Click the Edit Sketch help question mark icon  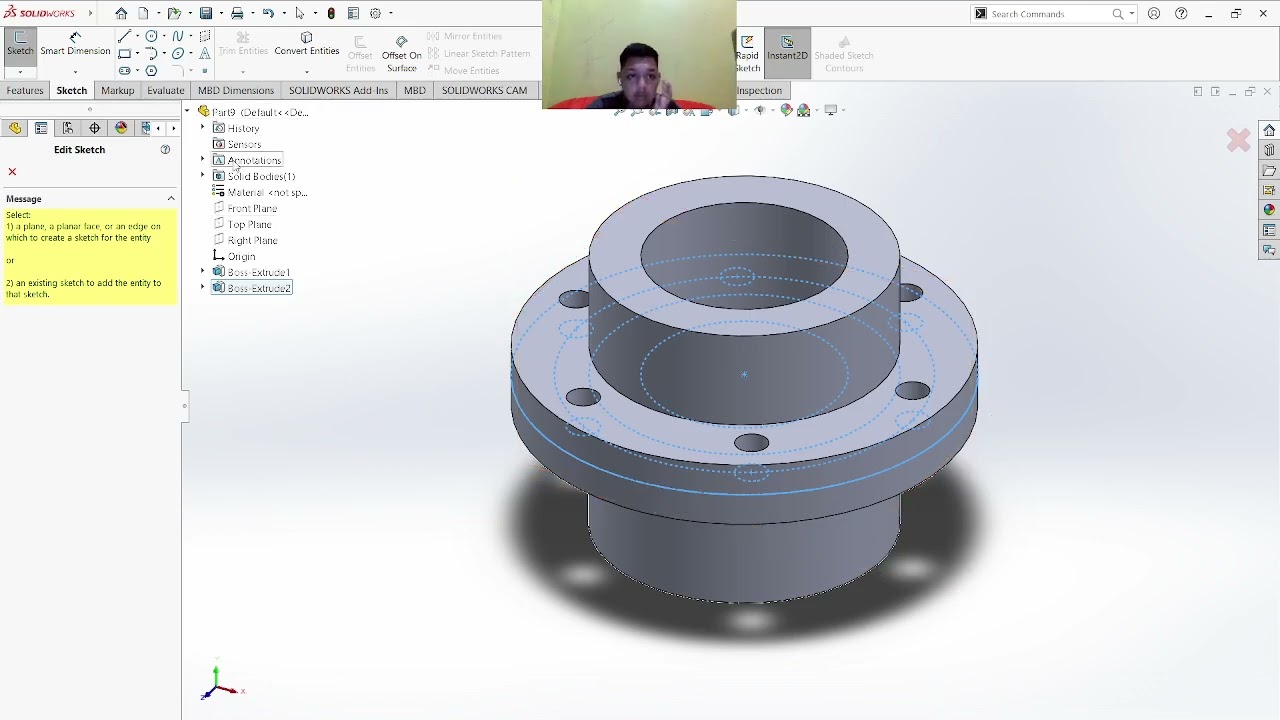tap(166, 150)
